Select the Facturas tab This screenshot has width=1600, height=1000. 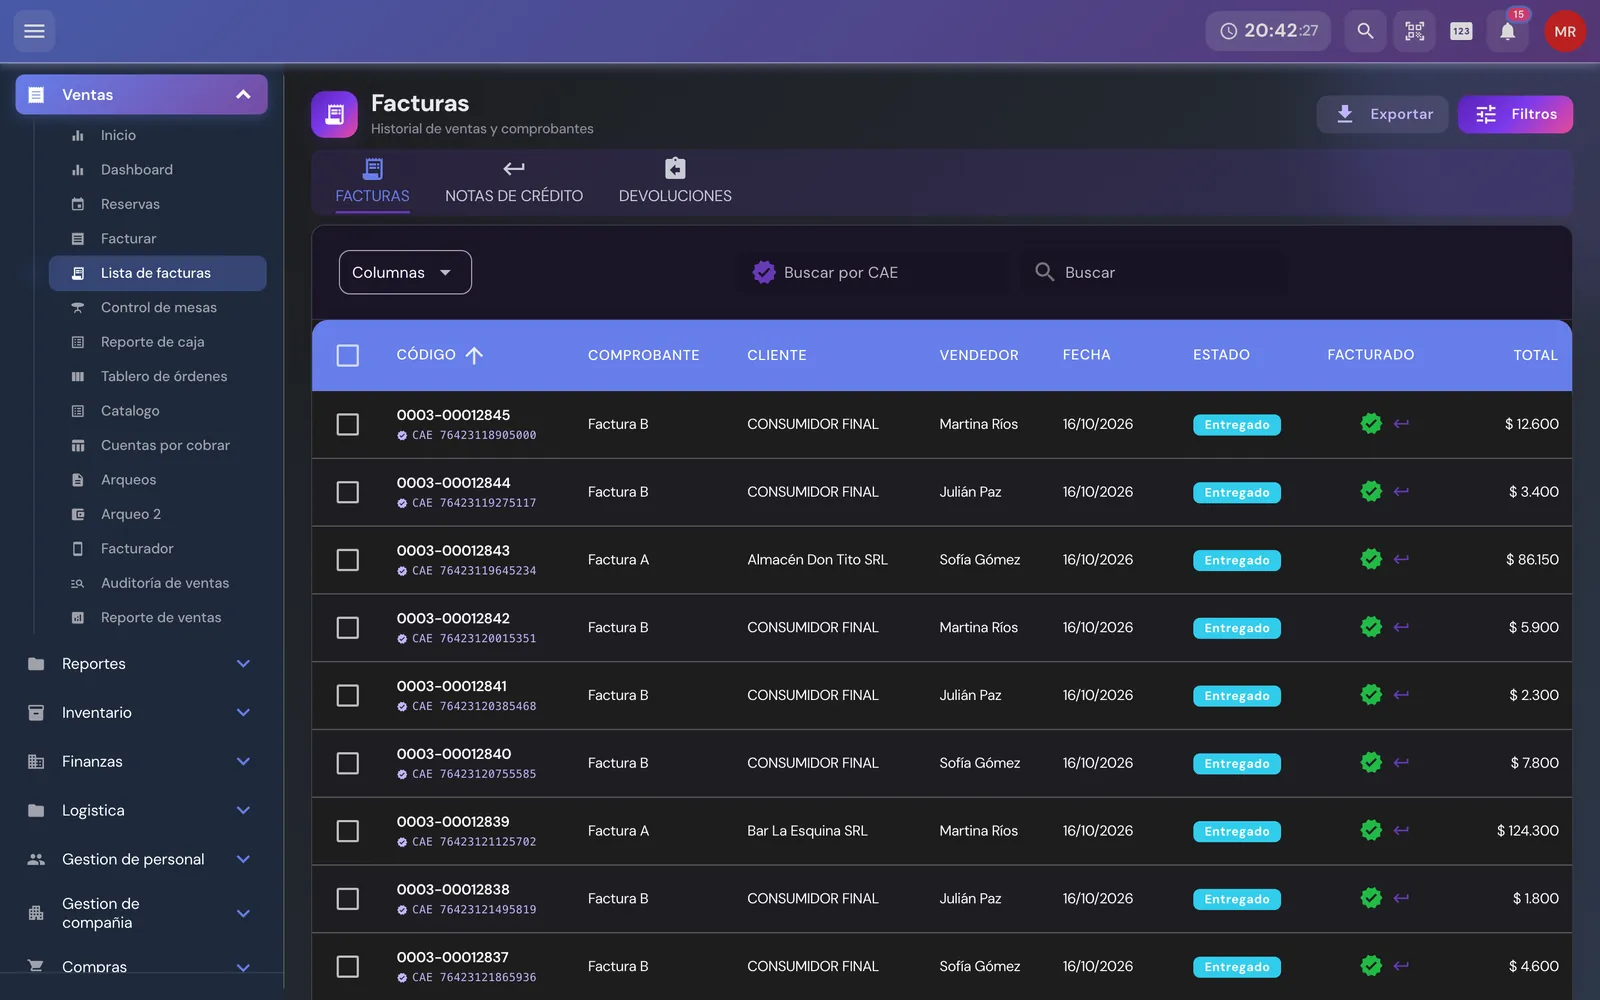pos(372,182)
